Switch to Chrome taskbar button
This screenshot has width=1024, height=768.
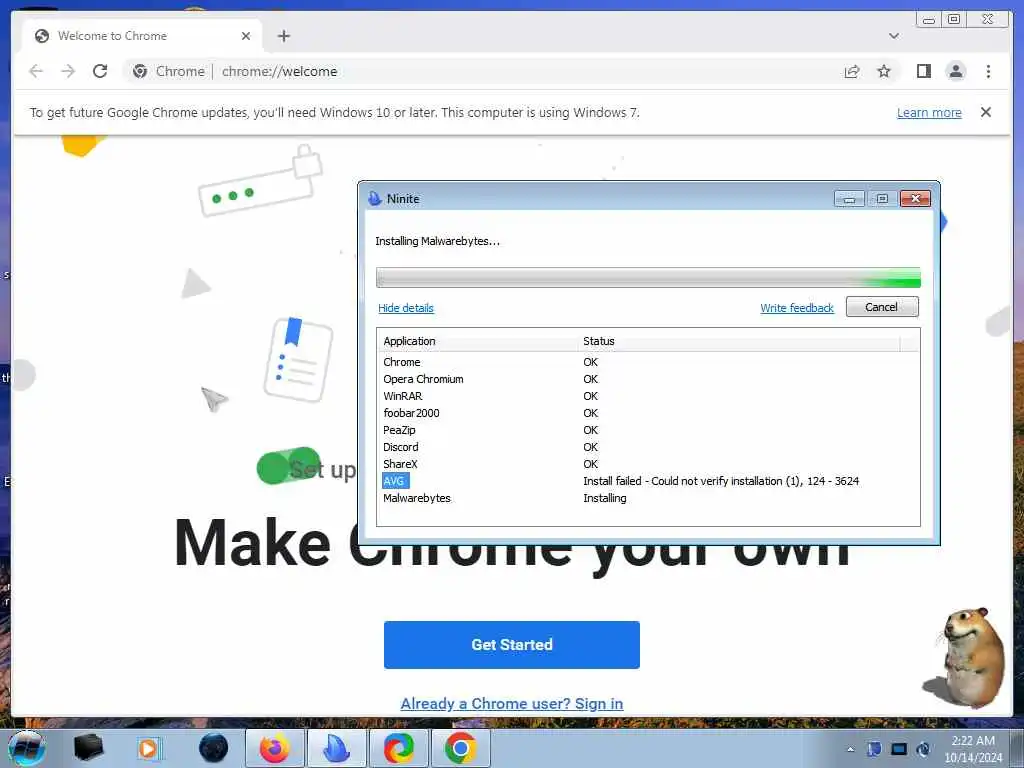click(x=460, y=748)
